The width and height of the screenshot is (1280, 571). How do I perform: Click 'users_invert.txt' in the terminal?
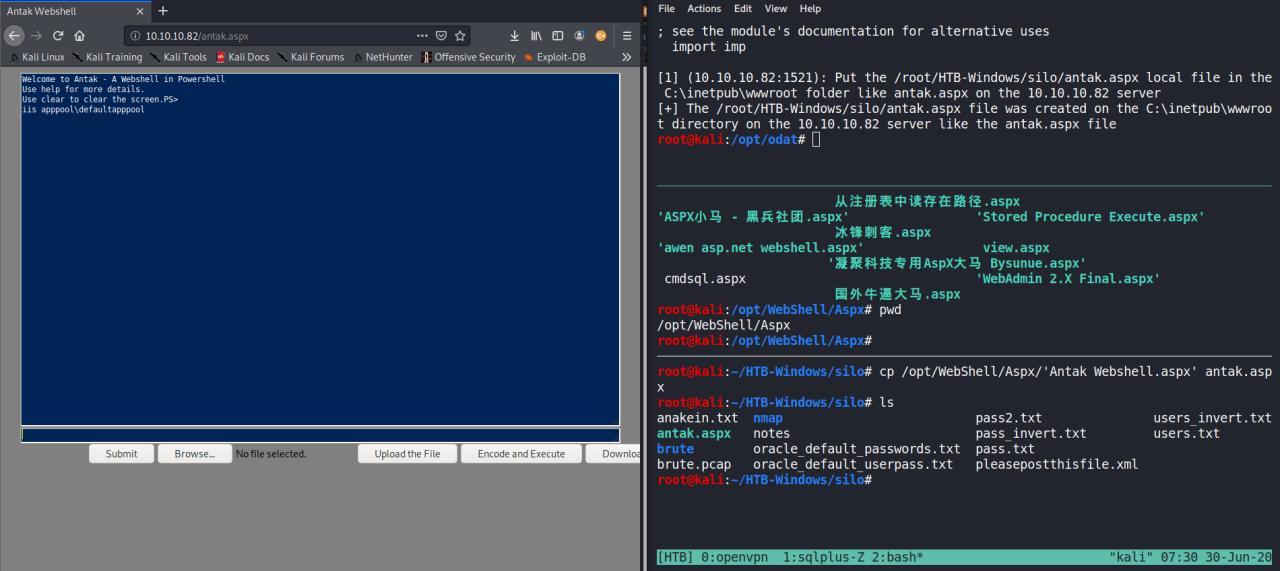tap(1212, 418)
